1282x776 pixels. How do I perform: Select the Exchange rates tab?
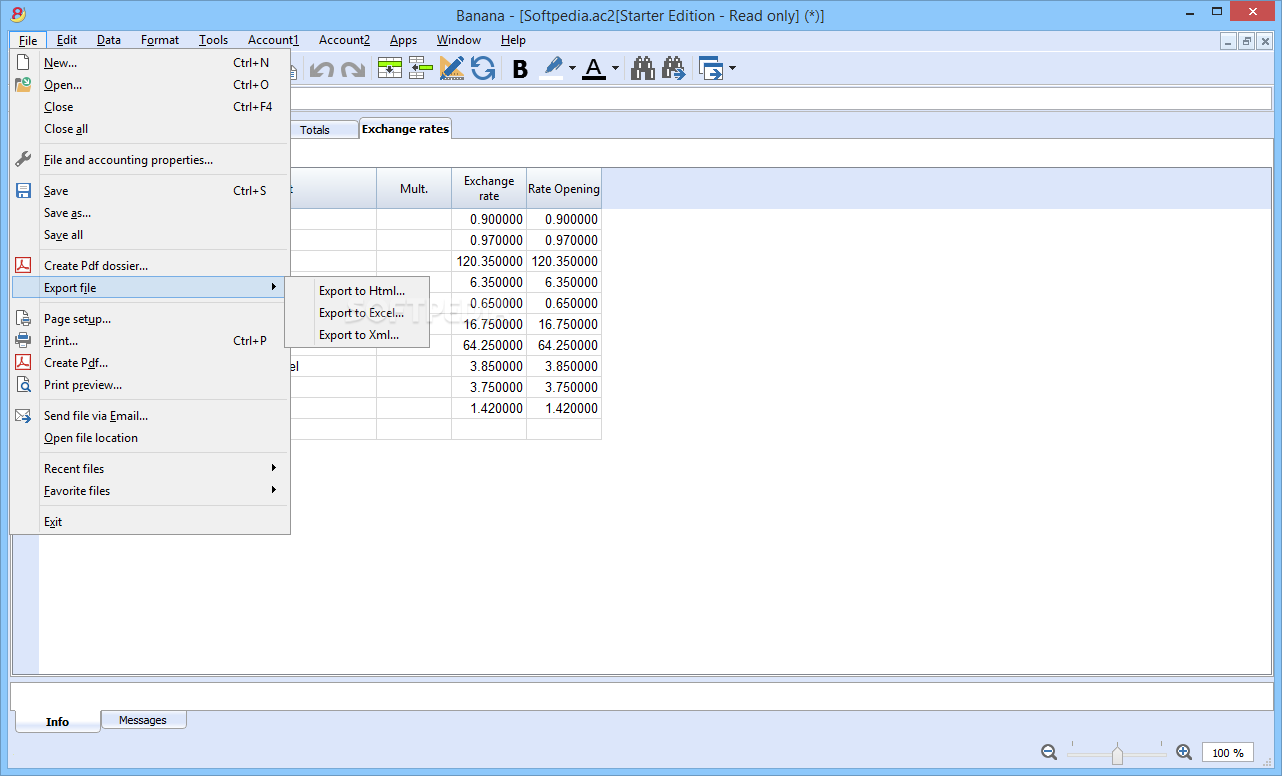click(x=405, y=129)
